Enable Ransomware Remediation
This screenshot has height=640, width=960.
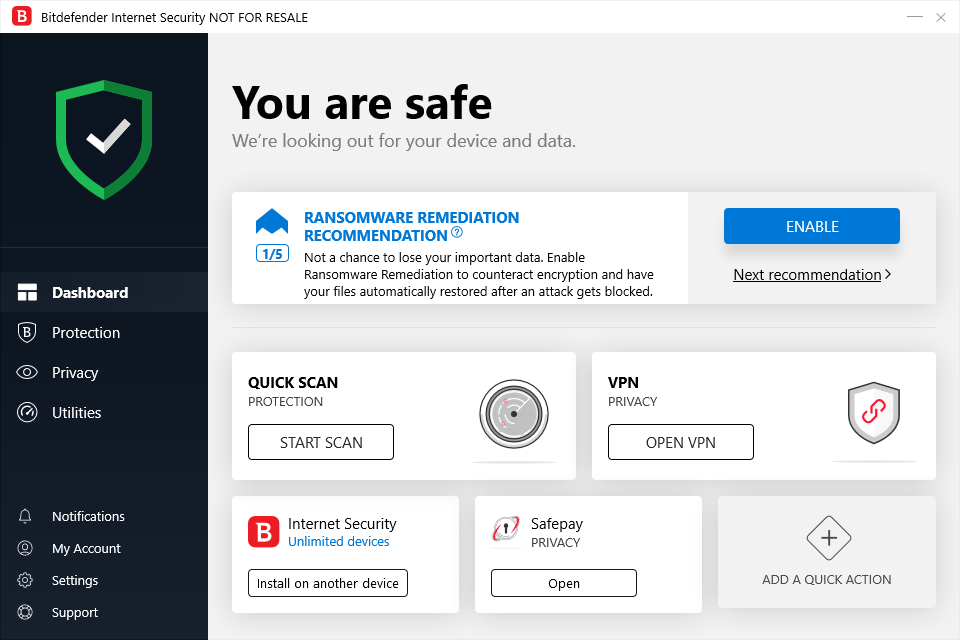click(811, 226)
